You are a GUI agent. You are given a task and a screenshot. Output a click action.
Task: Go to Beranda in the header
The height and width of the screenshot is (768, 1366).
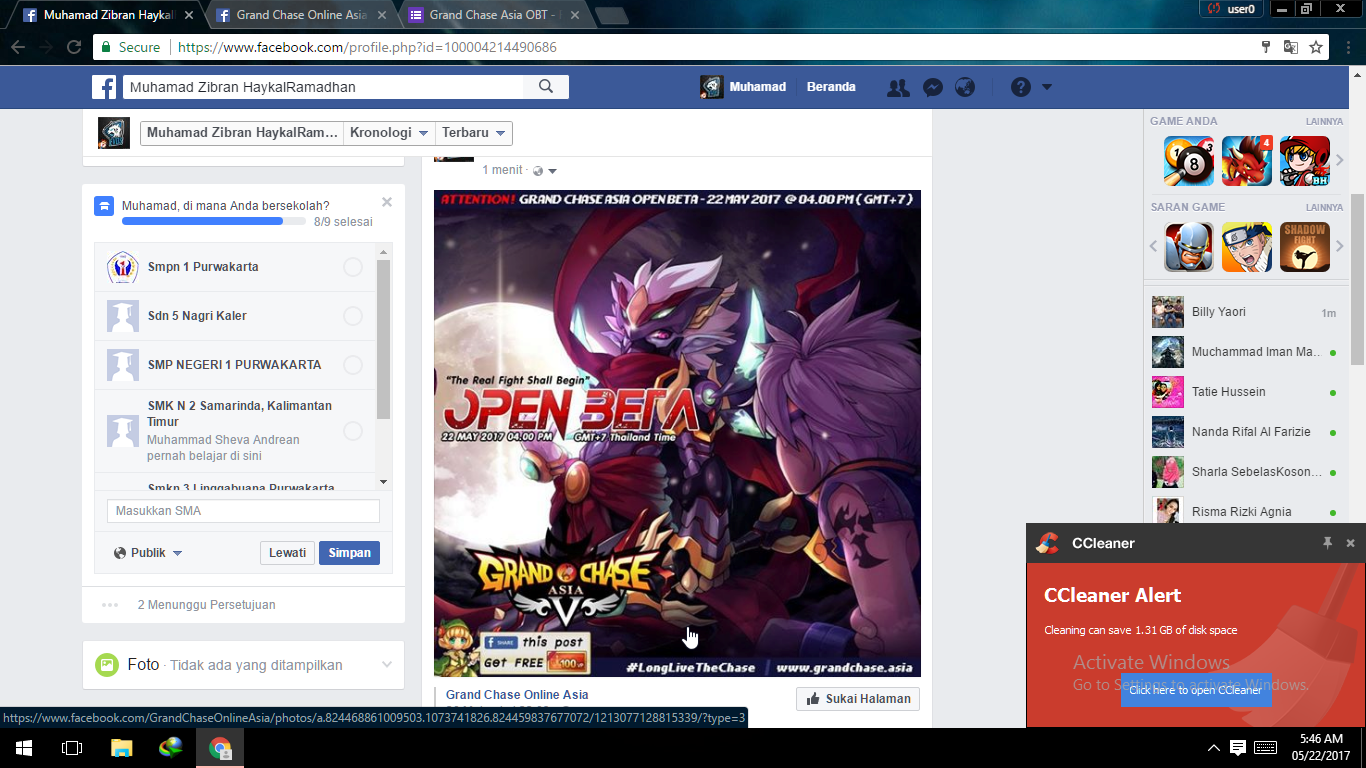pyautogui.click(x=831, y=87)
